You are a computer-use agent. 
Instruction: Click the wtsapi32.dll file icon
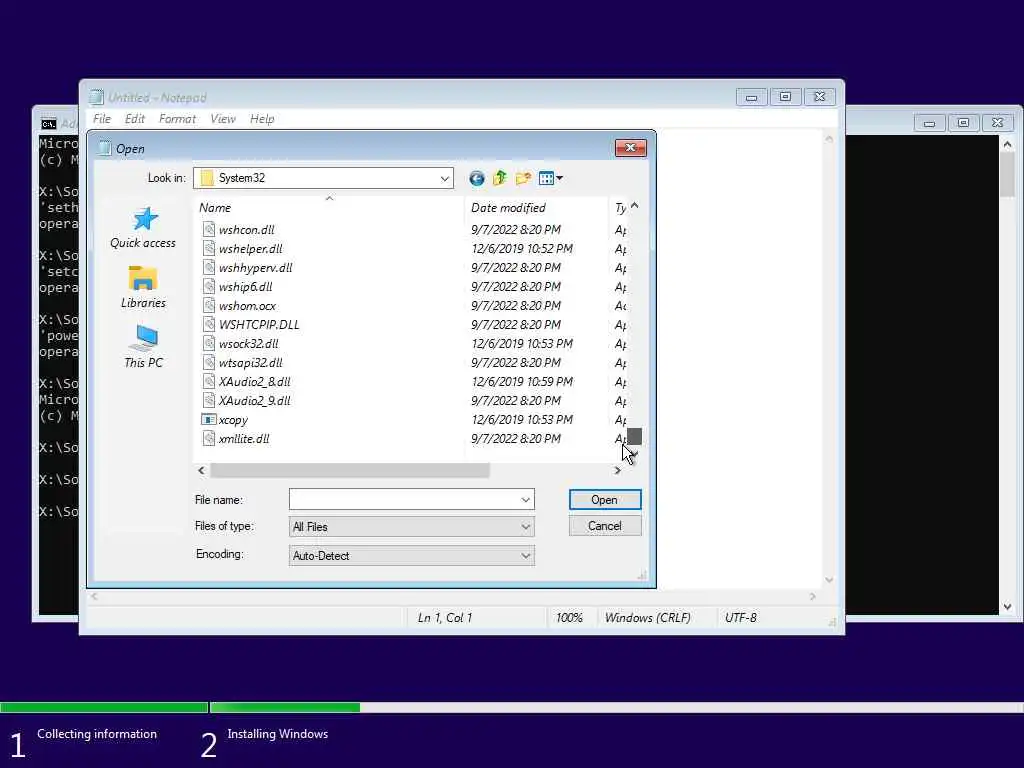[208, 362]
